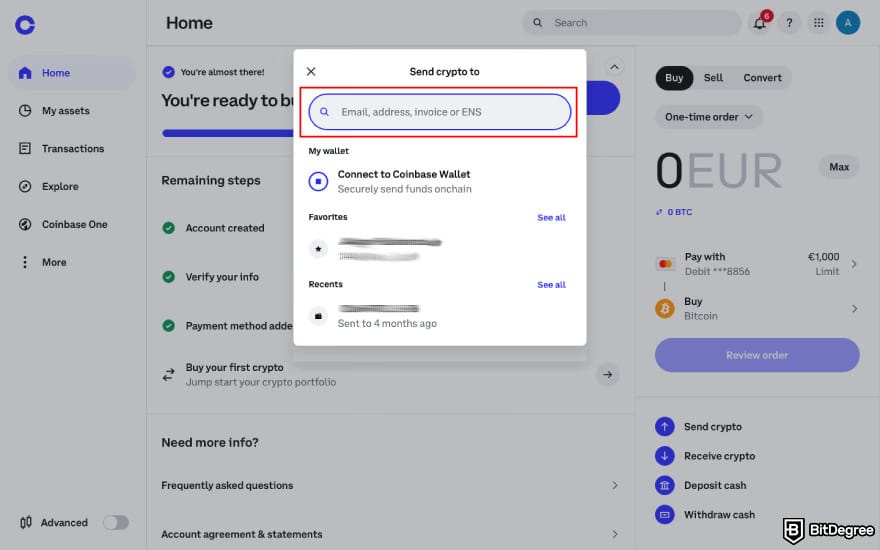Viewport: 880px width, 550px height.
Task: Click Coinbase One icon
Action: tap(25, 224)
